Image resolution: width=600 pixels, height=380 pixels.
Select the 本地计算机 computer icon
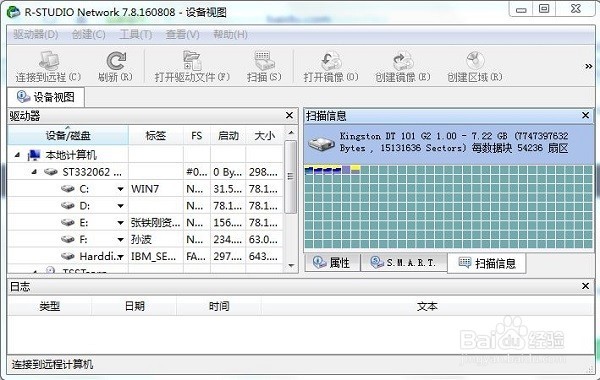(34, 155)
